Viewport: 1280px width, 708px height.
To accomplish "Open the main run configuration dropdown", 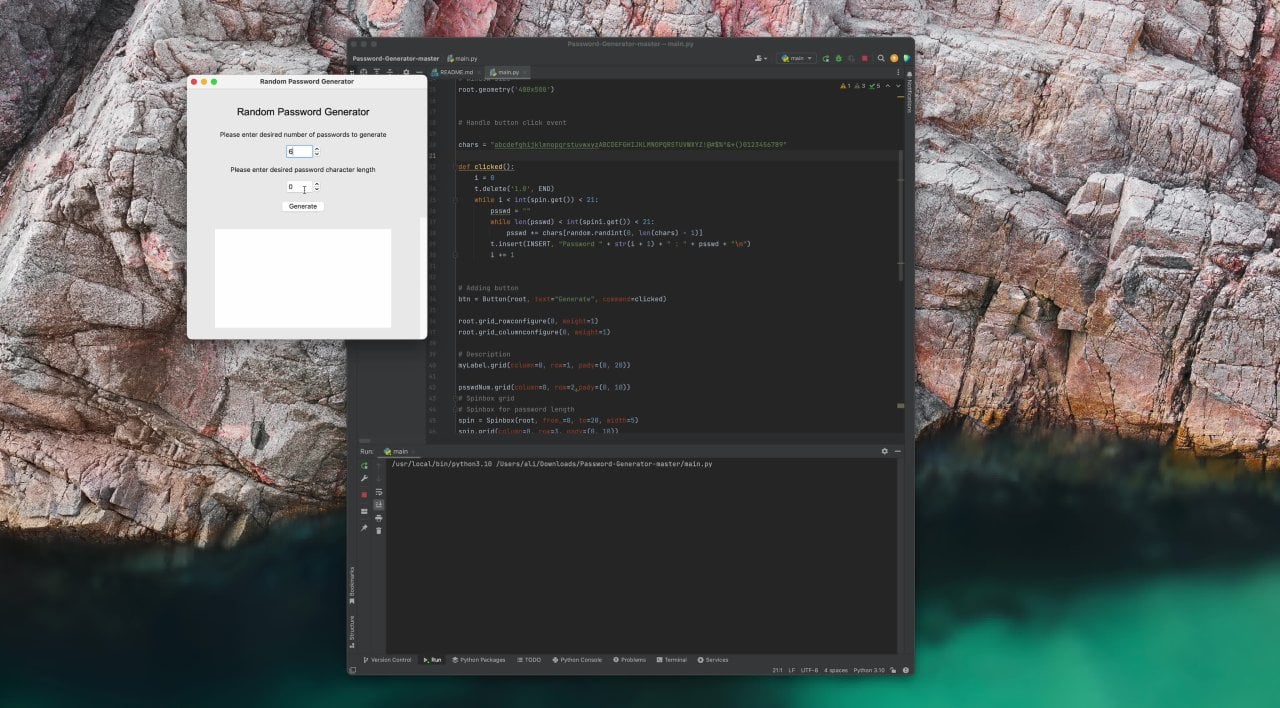I will [797, 58].
